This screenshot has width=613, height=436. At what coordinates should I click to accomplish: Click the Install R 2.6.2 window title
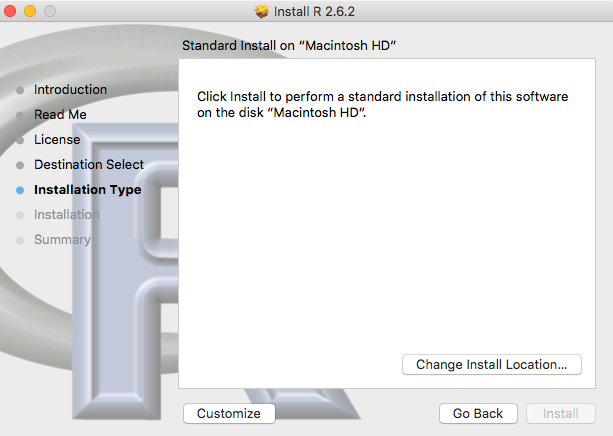314,11
